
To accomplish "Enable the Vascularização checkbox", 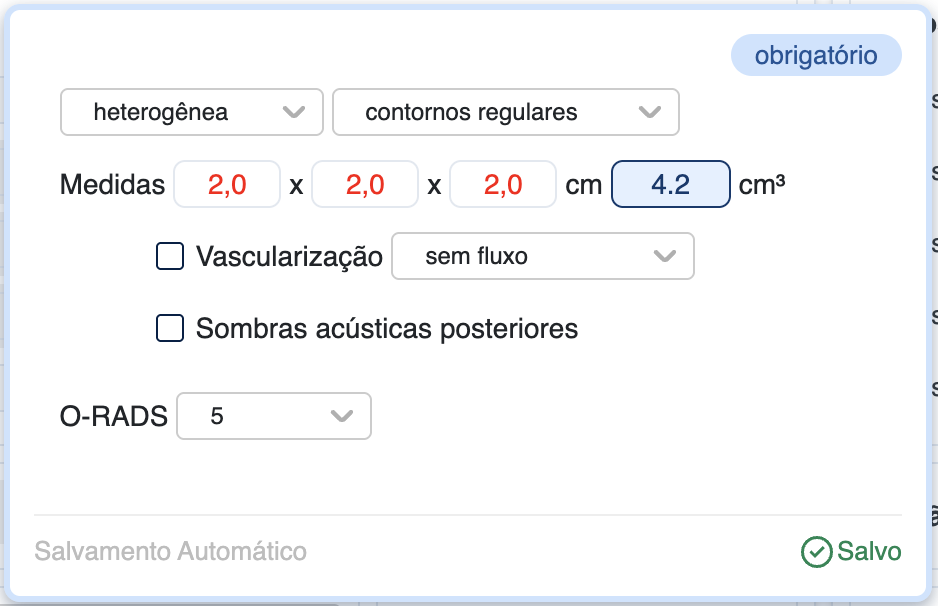I will pos(170,257).
